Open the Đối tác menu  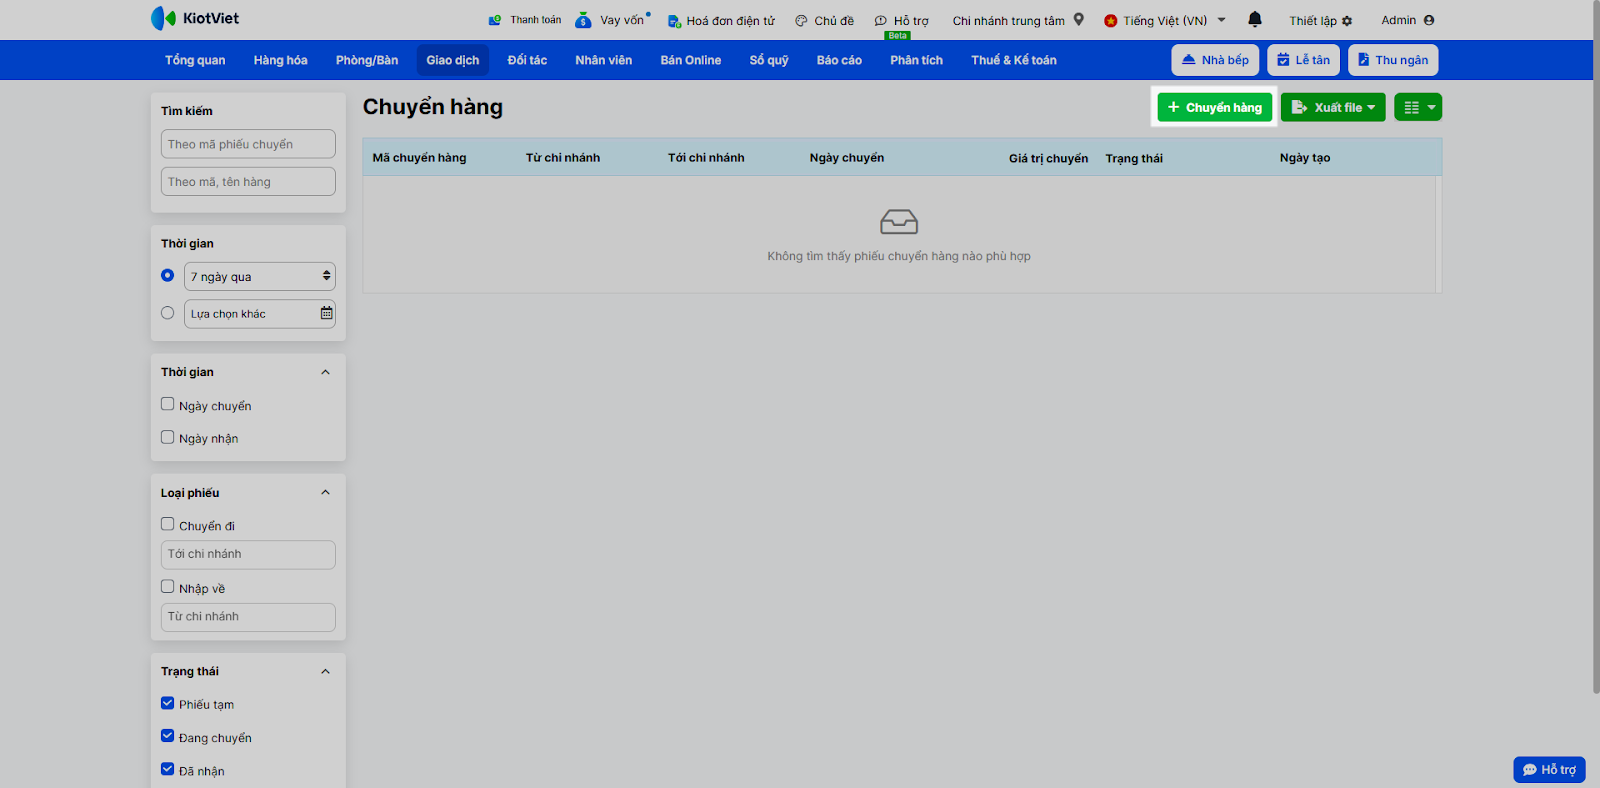tap(527, 60)
